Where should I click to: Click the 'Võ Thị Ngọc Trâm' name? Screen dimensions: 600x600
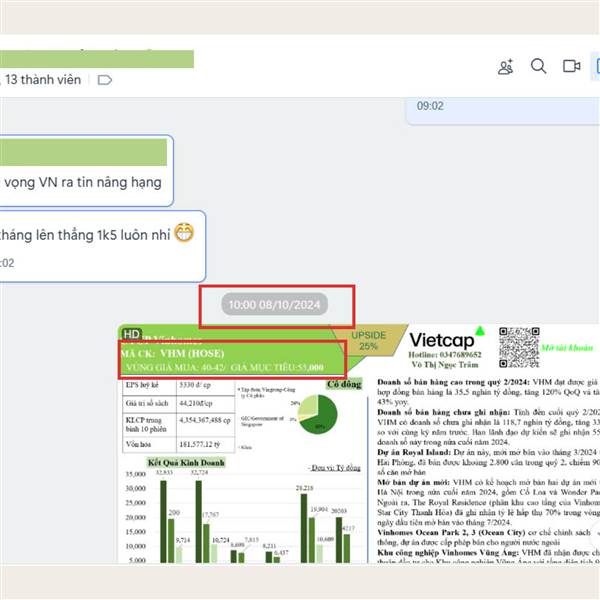(x=445, y=365)
